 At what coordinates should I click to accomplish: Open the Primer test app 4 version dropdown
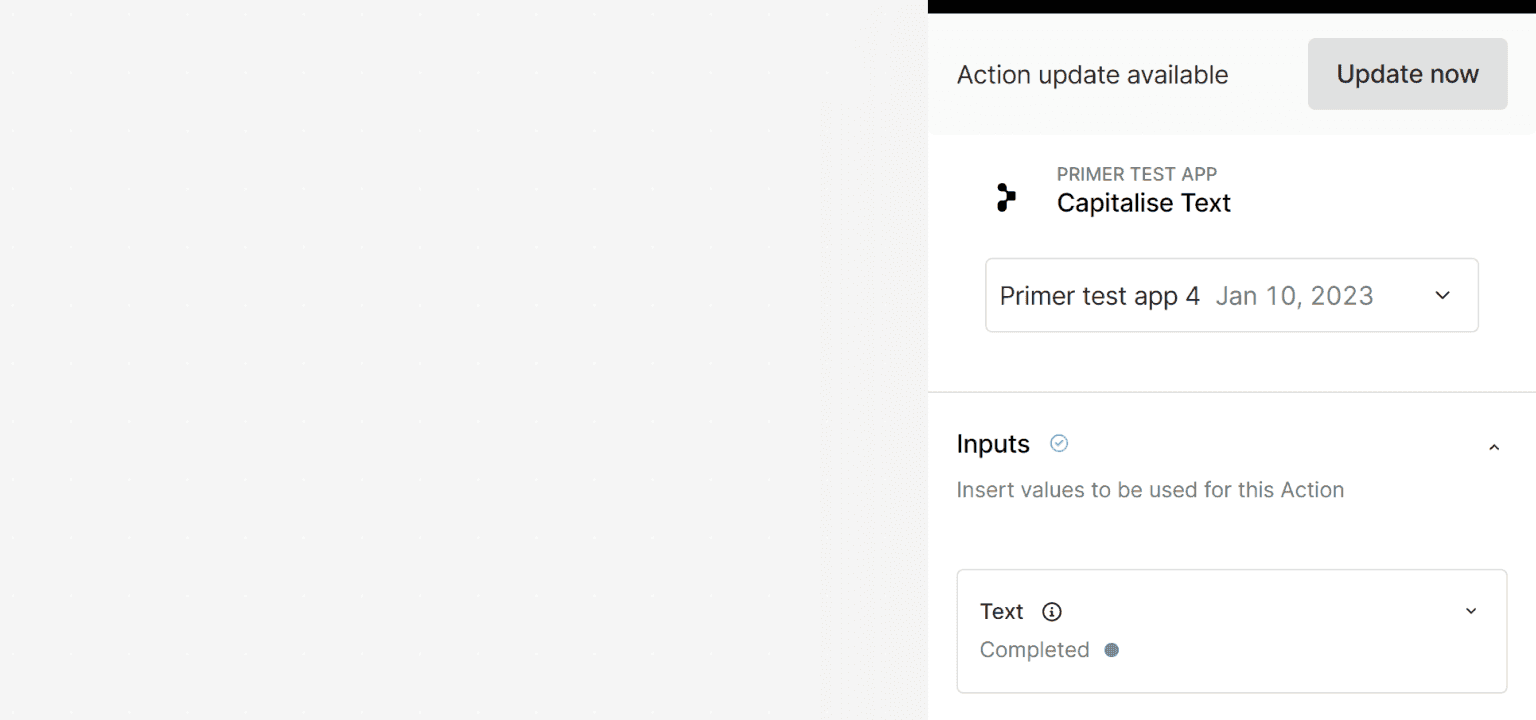coord(1231,295)
